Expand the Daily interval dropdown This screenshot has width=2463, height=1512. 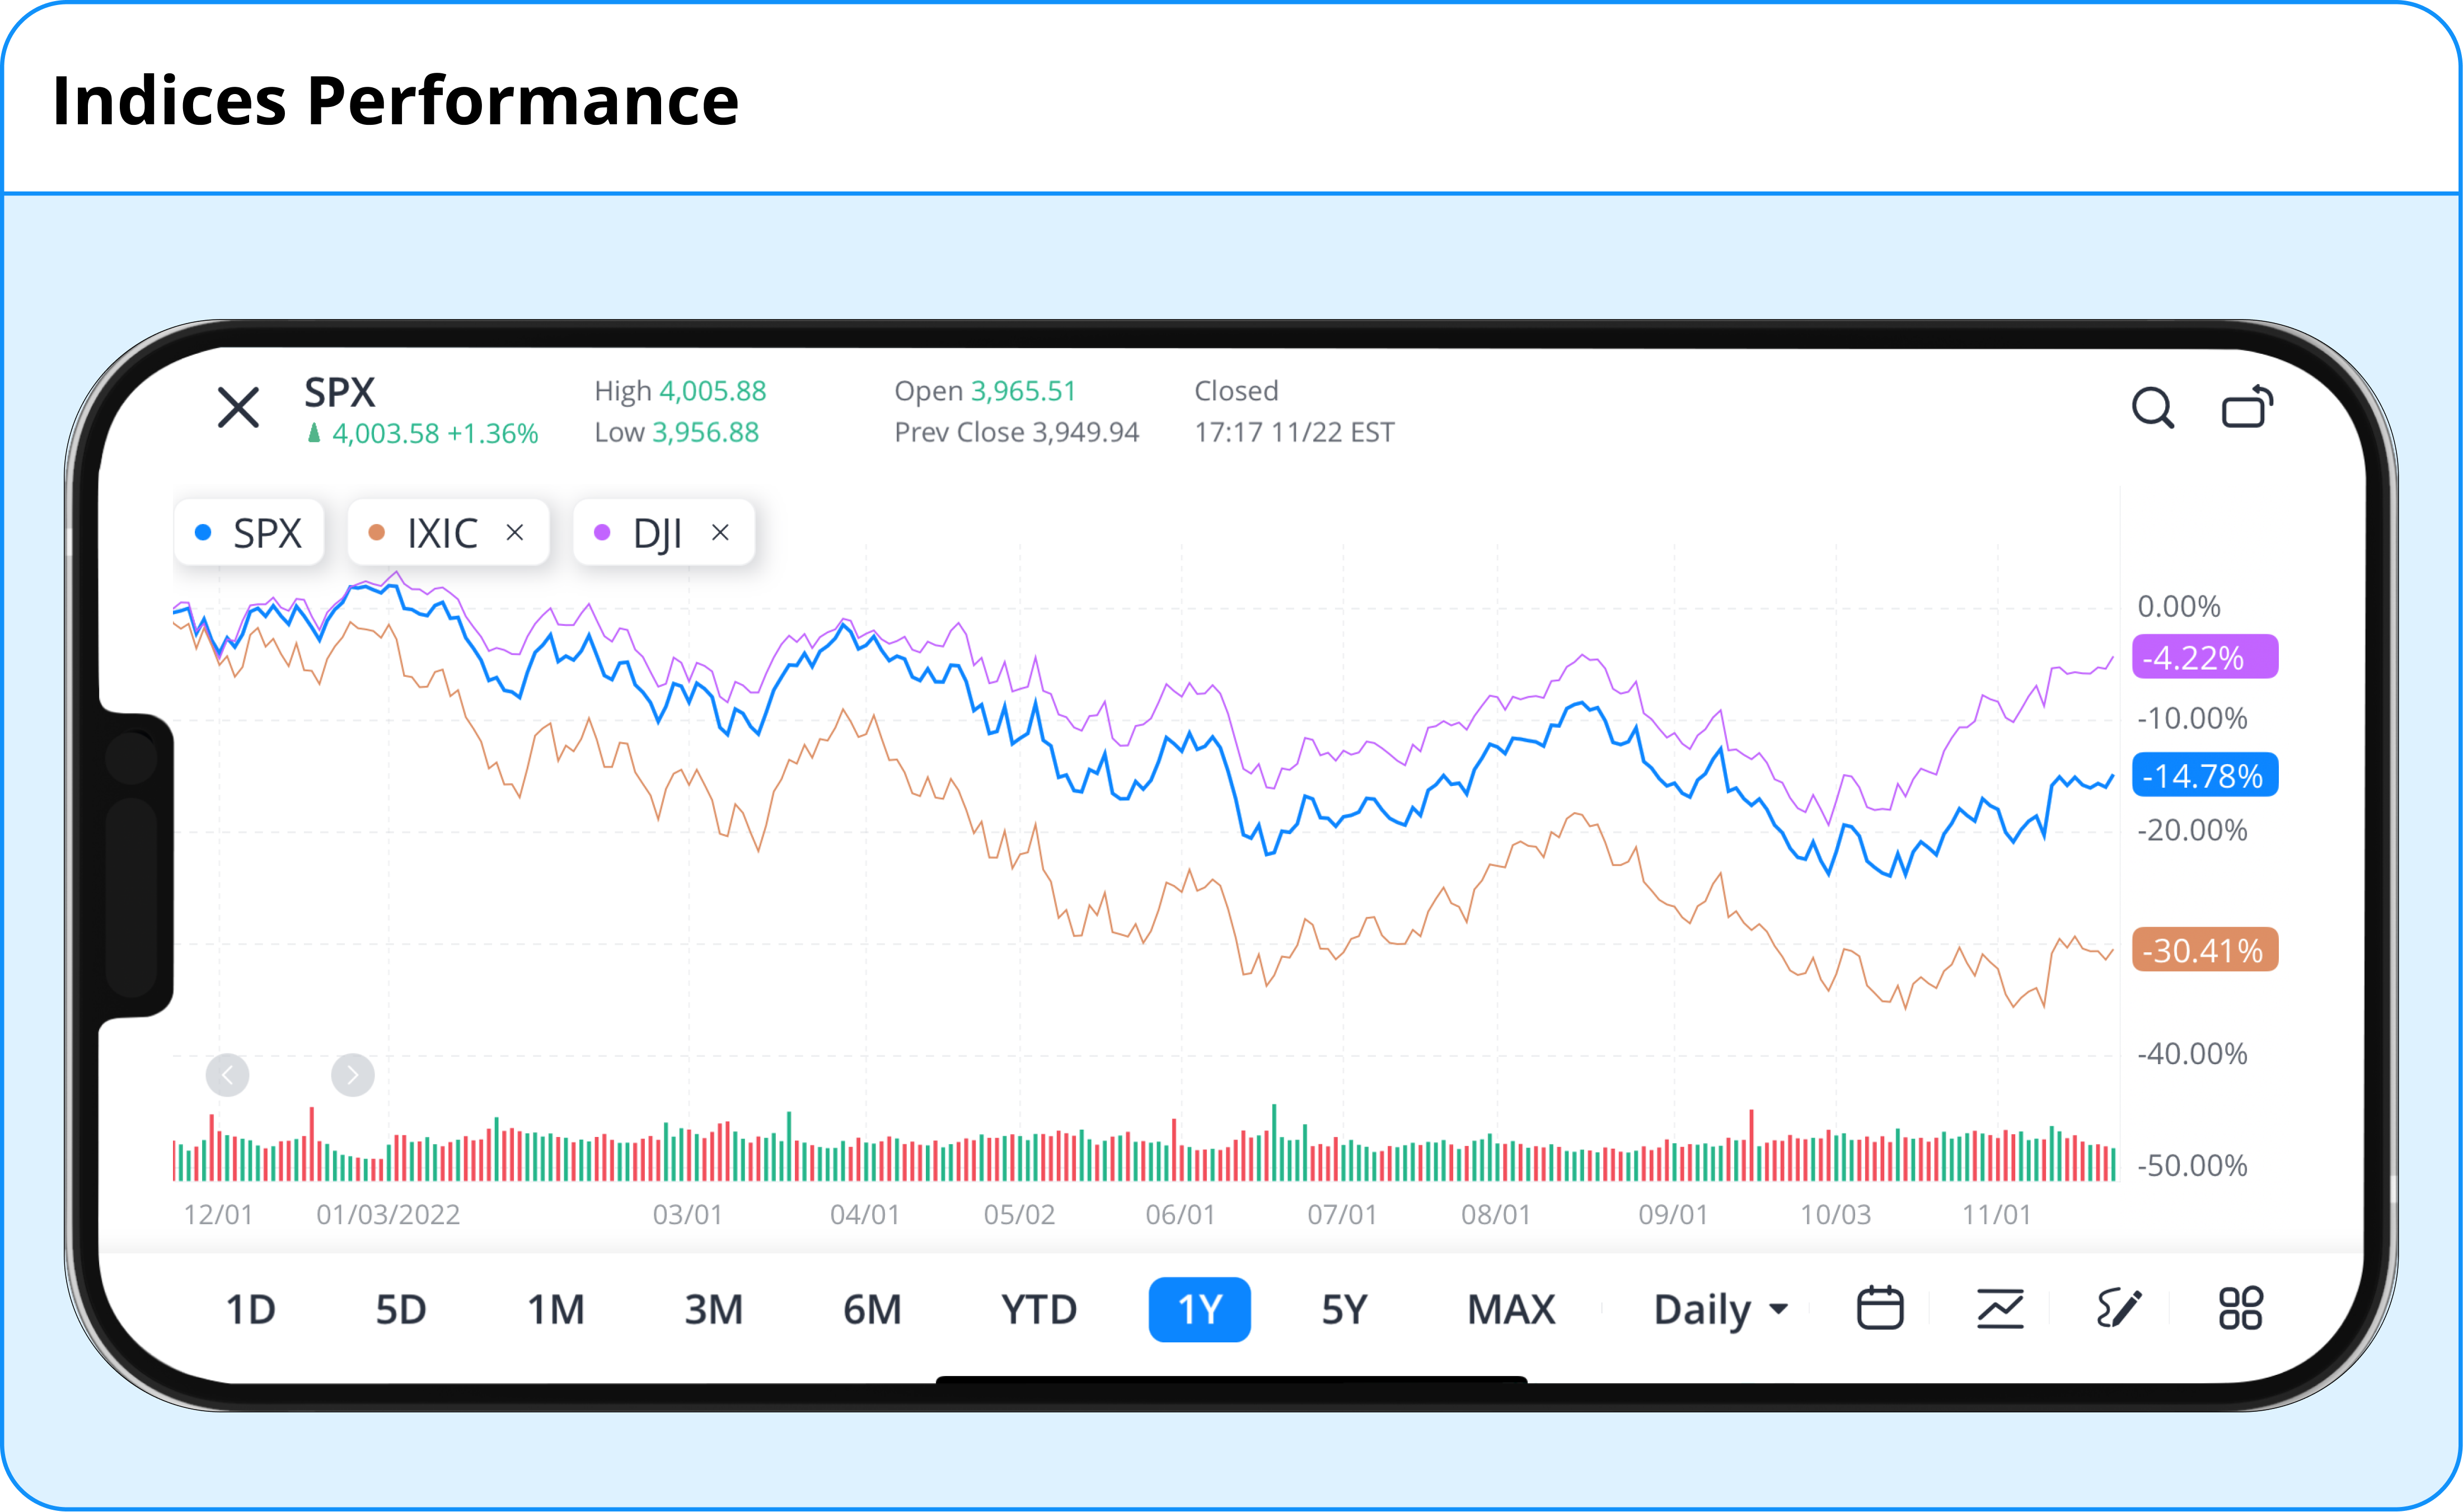click(x=1720, y=1309)
